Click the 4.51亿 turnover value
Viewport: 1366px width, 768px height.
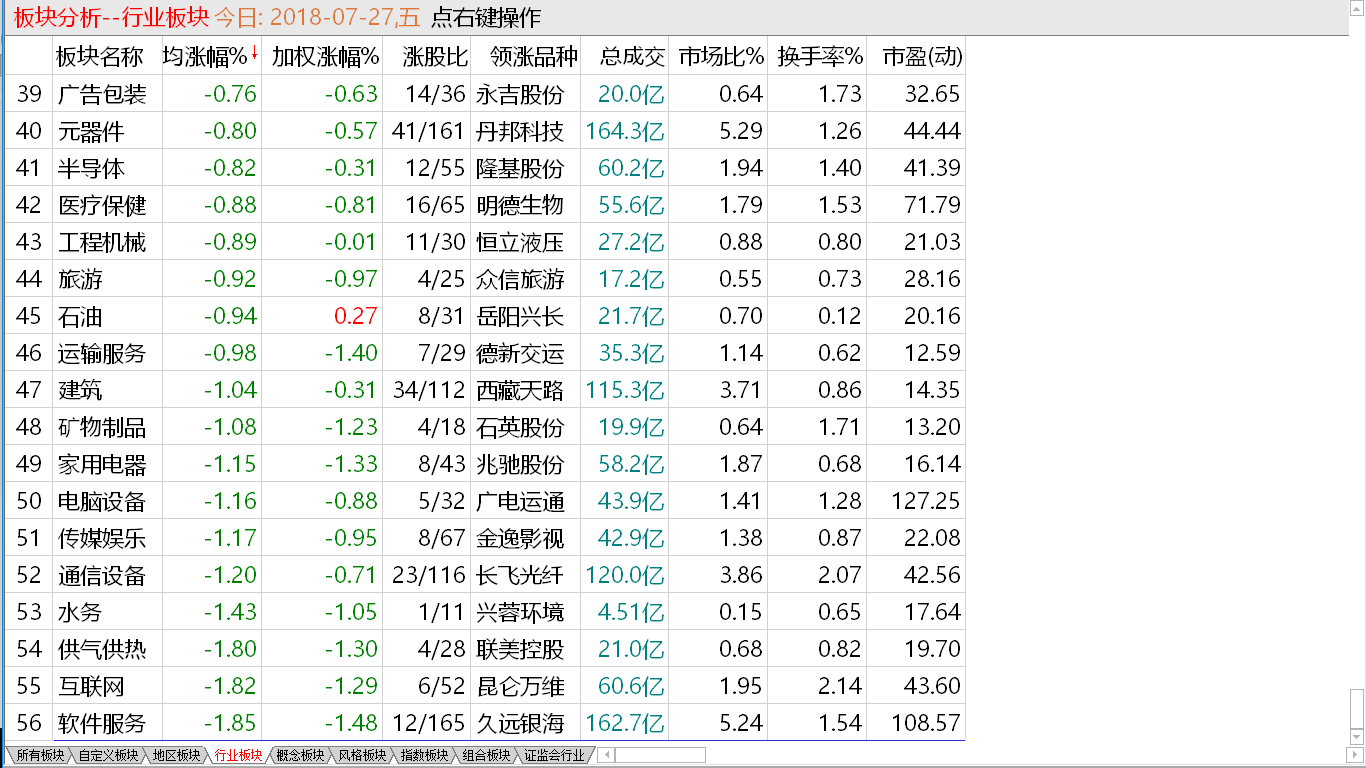(x=631, y=612)
